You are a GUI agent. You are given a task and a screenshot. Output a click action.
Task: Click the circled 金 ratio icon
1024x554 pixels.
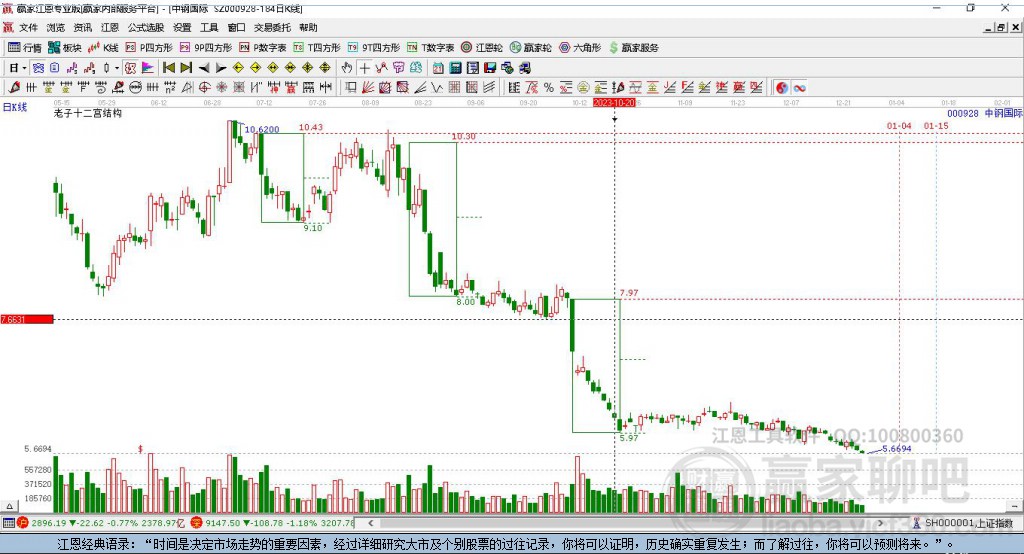click(583, 87)
